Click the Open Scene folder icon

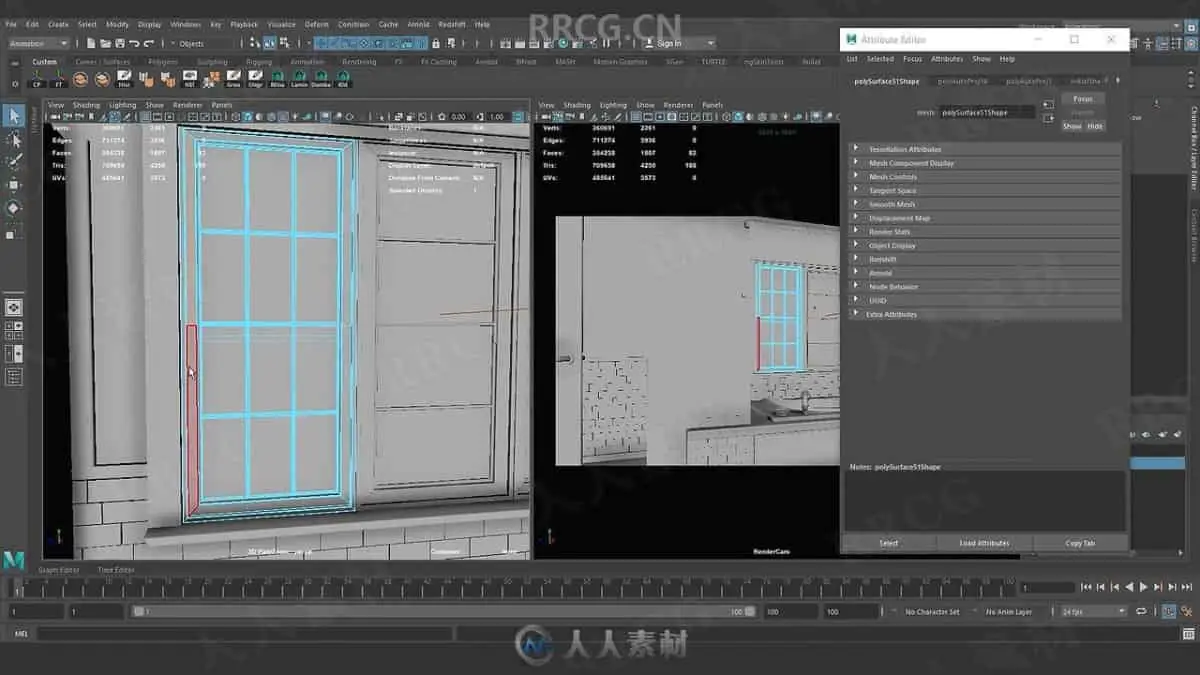point(106,43)
